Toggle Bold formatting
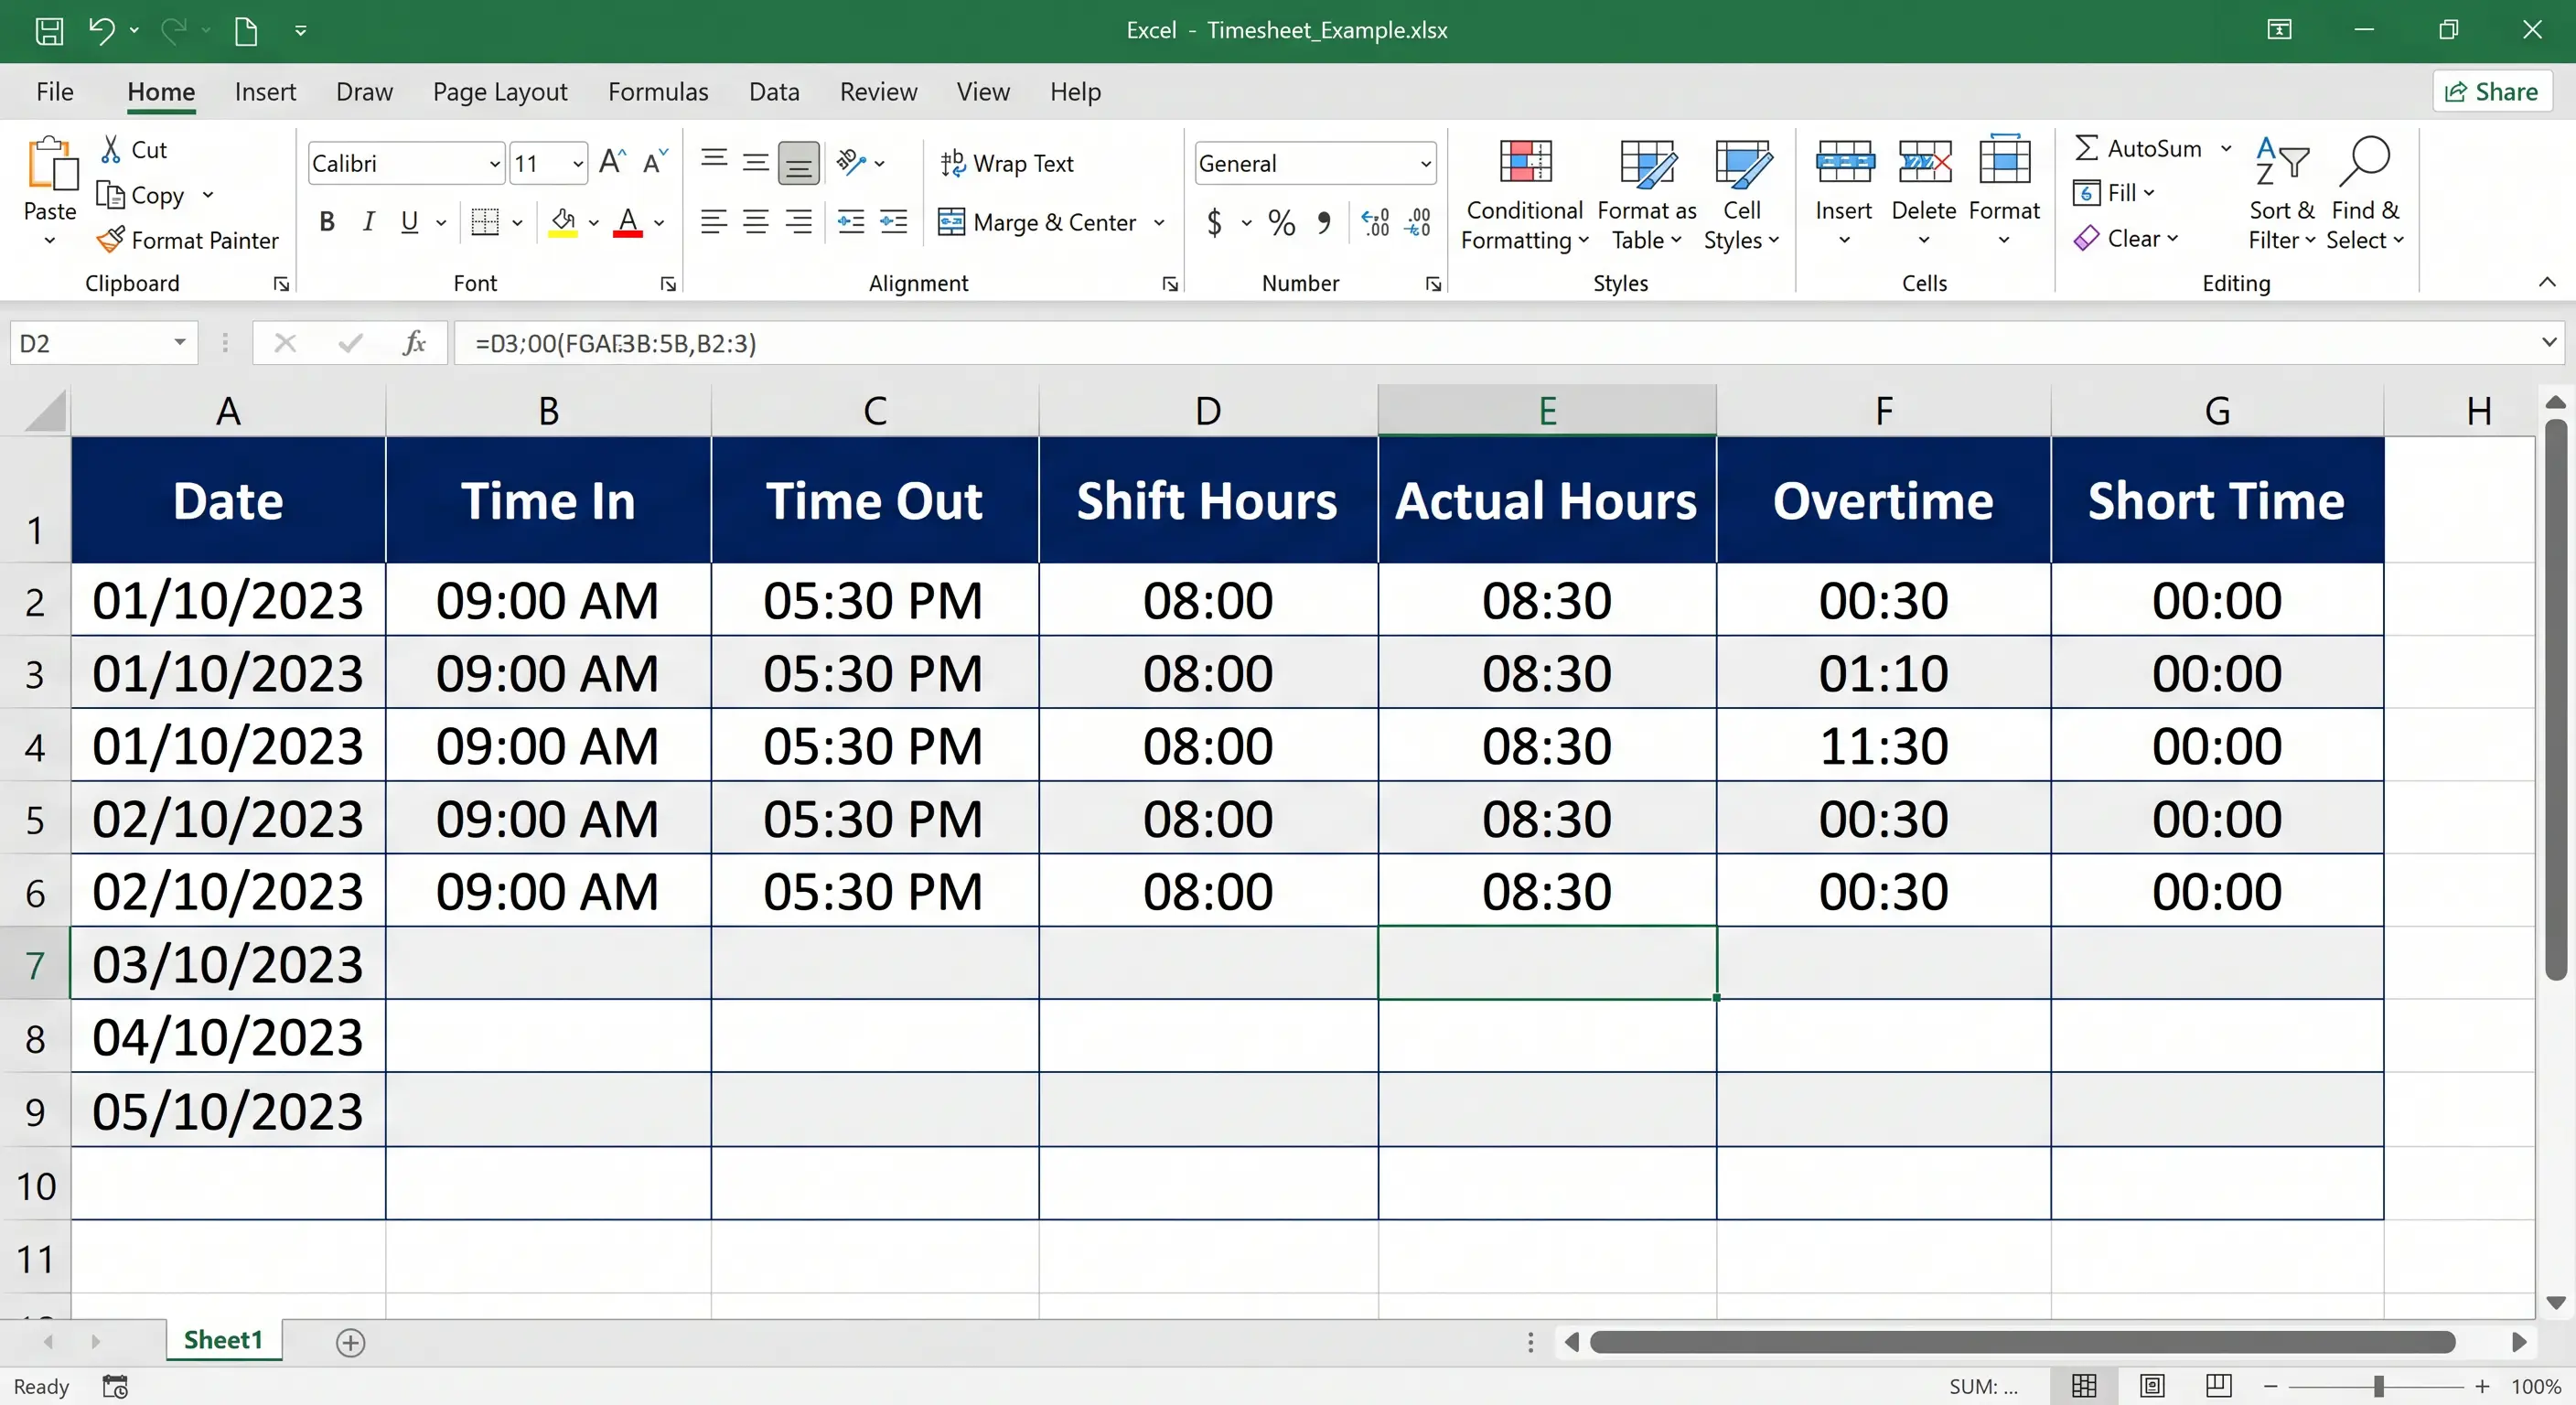Screen dimensions: 2576x1405 click(327, 222)
